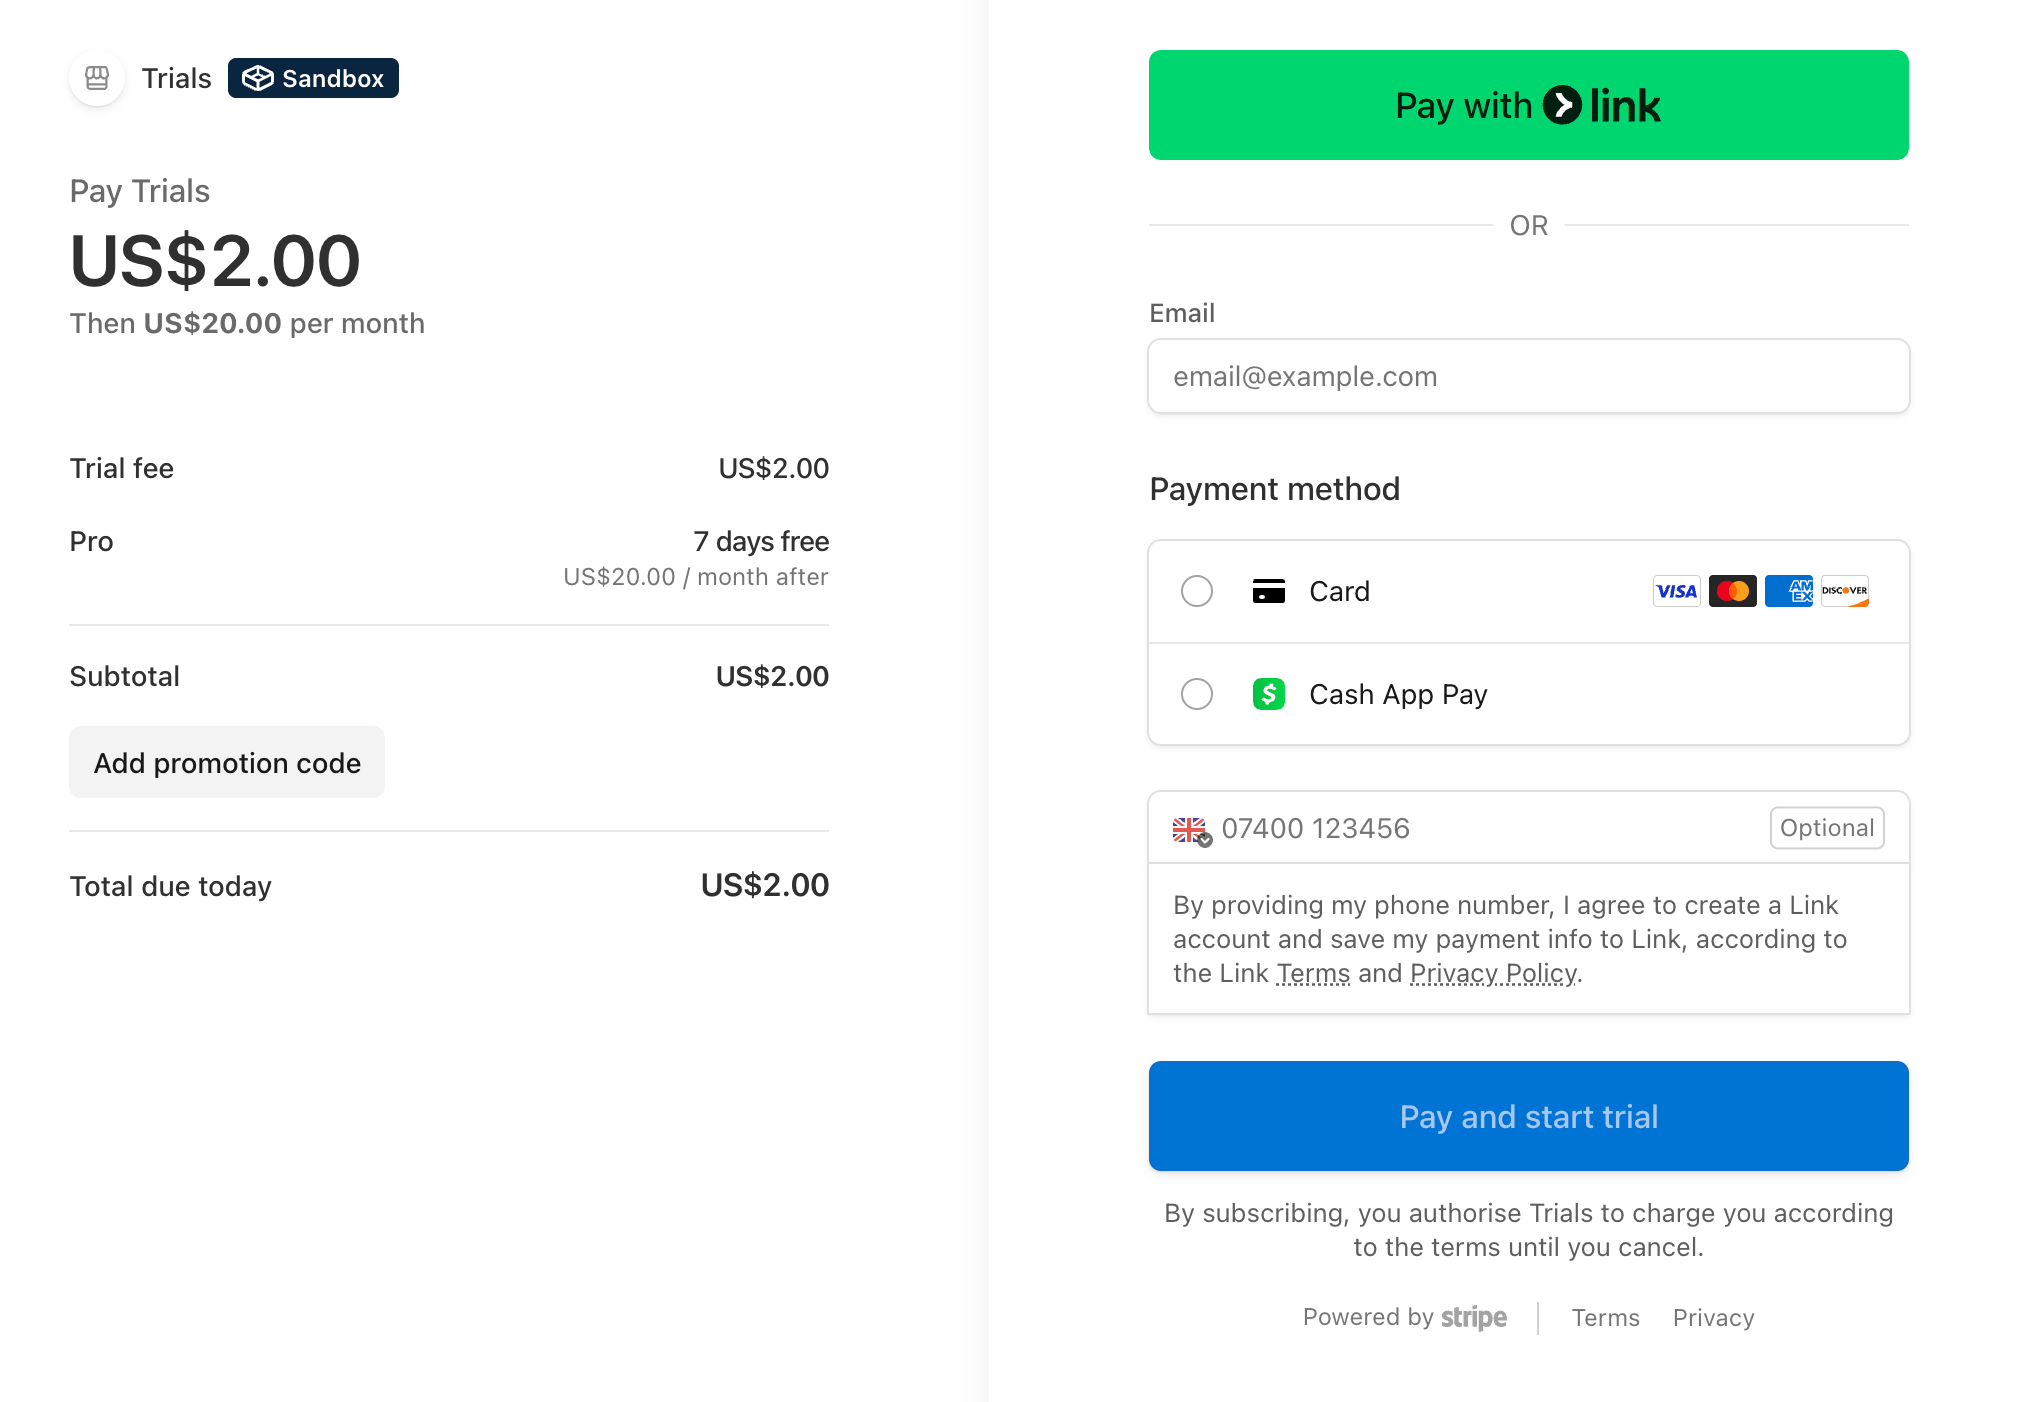Focus the phone number input field
This screenshot has width=2044, height=1402.
coord(1490,828)
